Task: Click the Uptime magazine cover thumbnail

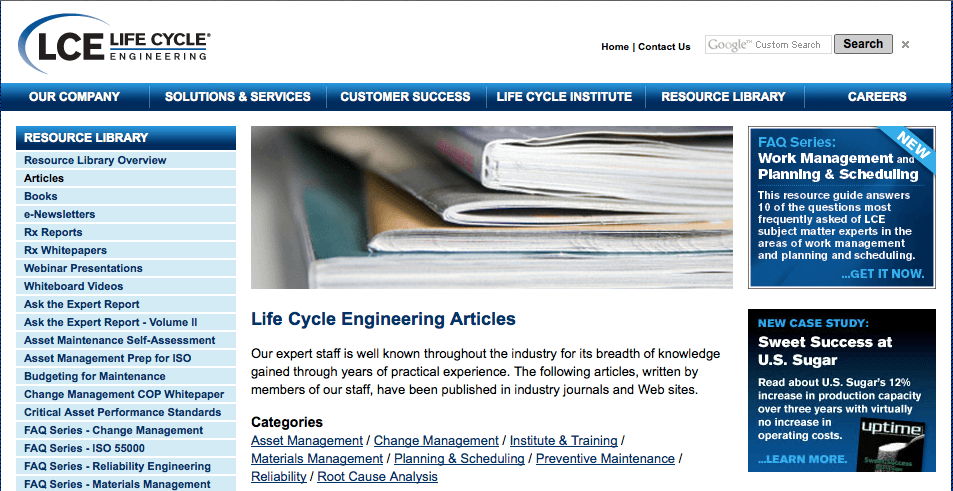Action: tap(892, 444)
